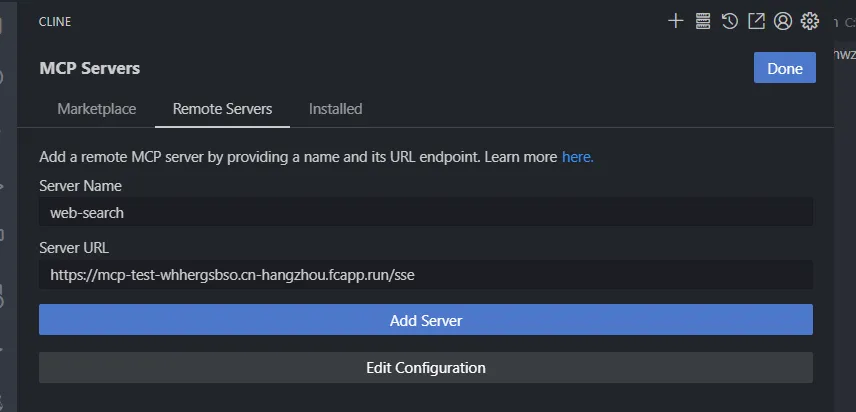Follow the "here." Learn more link

[578, 157]
